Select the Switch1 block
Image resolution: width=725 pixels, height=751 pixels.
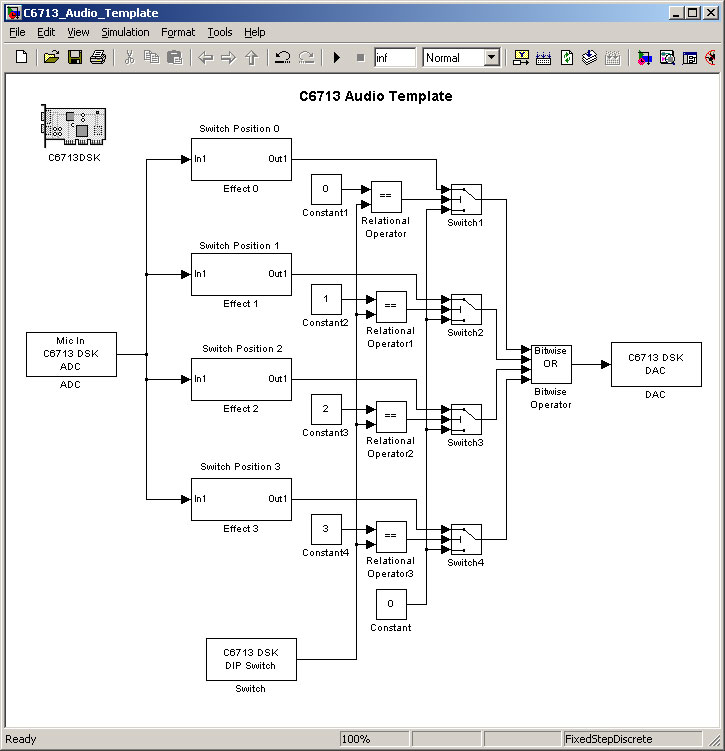tap(466, 200)
